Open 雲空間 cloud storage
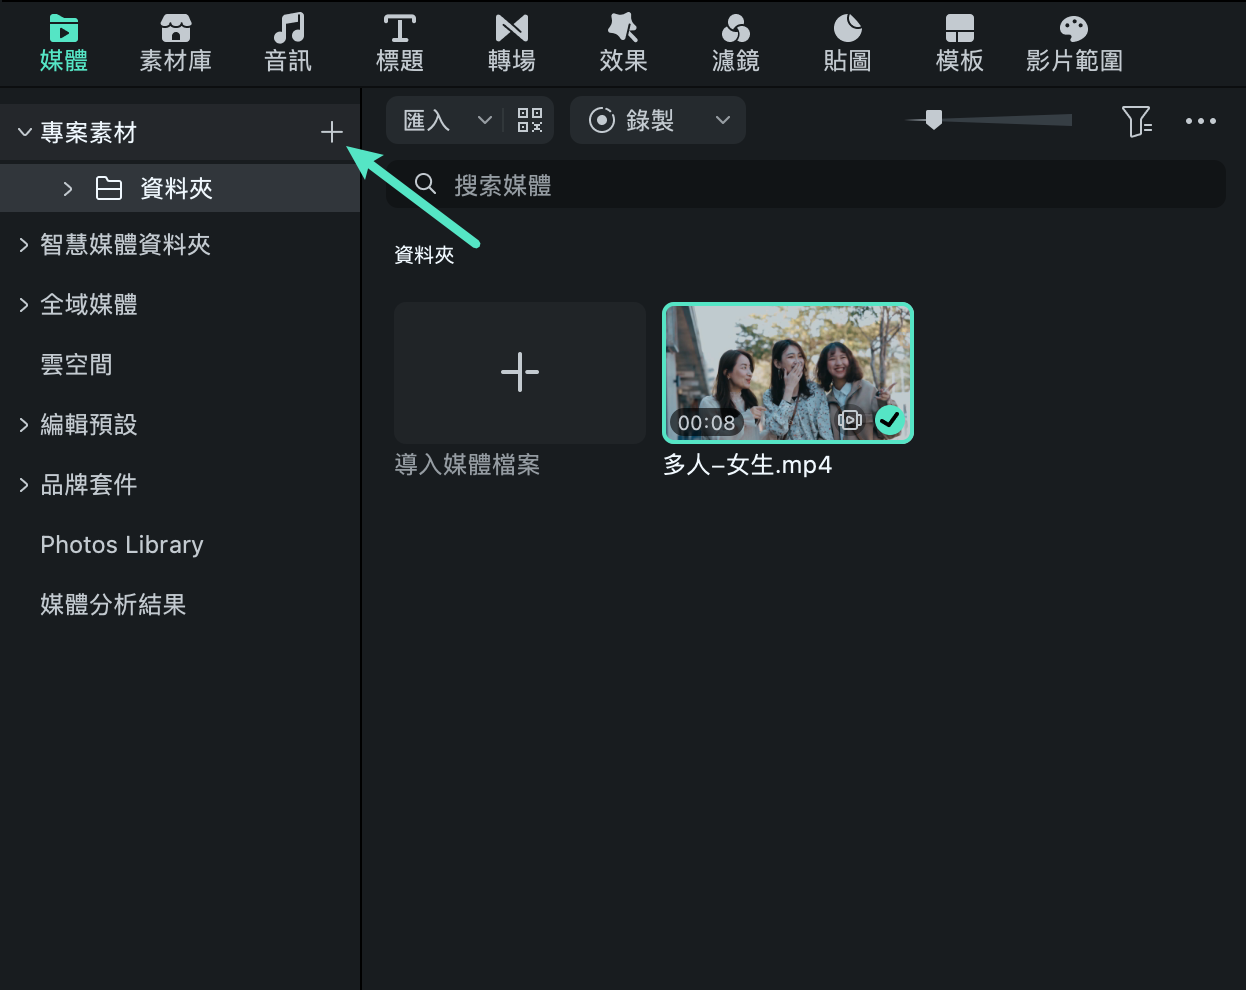The image size is (1246, 990). [76, 365]
